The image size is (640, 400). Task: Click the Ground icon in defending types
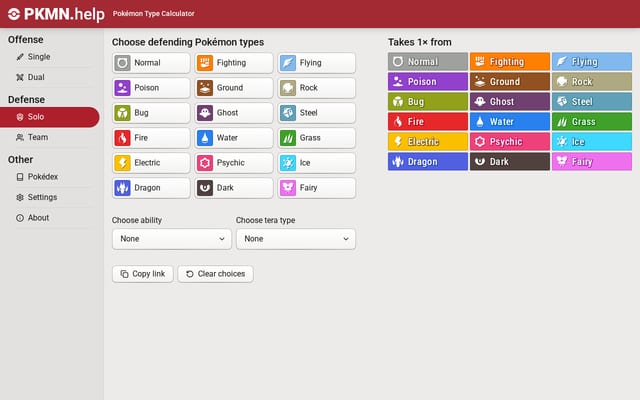pos(205,88)
